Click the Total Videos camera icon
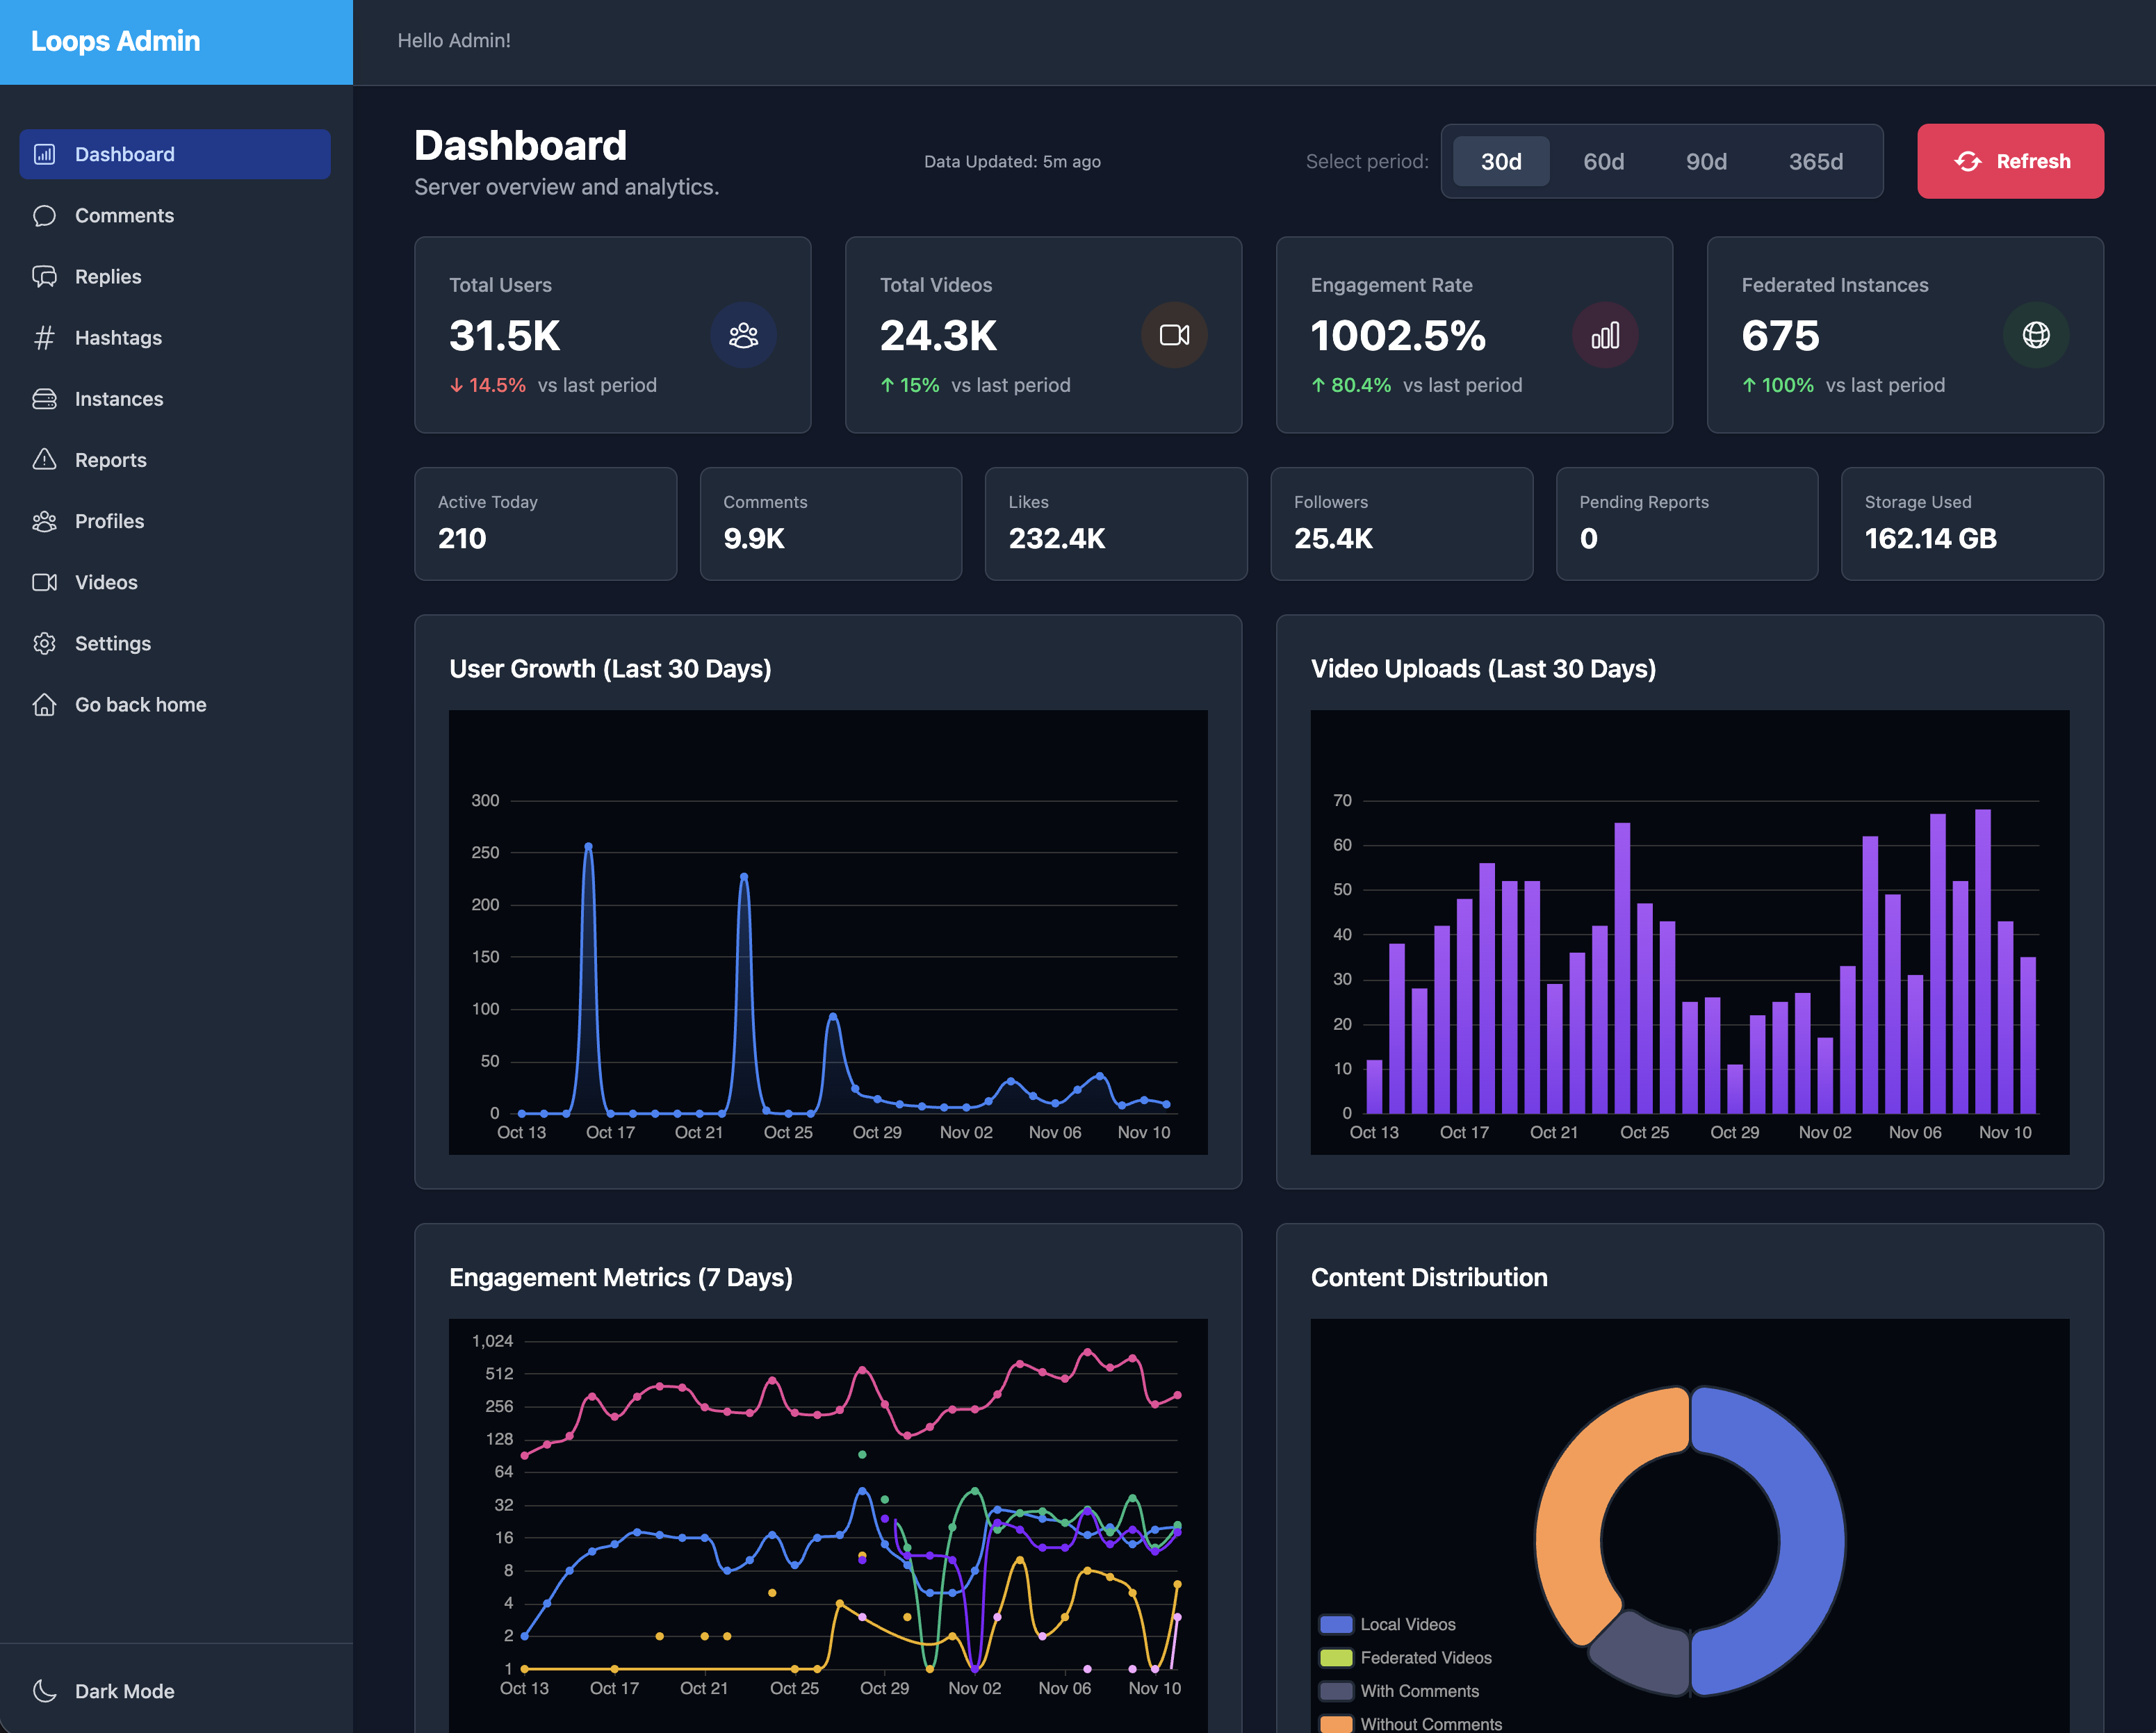Screen dimensions: 2156x1733 click(x=1174, y=335)
